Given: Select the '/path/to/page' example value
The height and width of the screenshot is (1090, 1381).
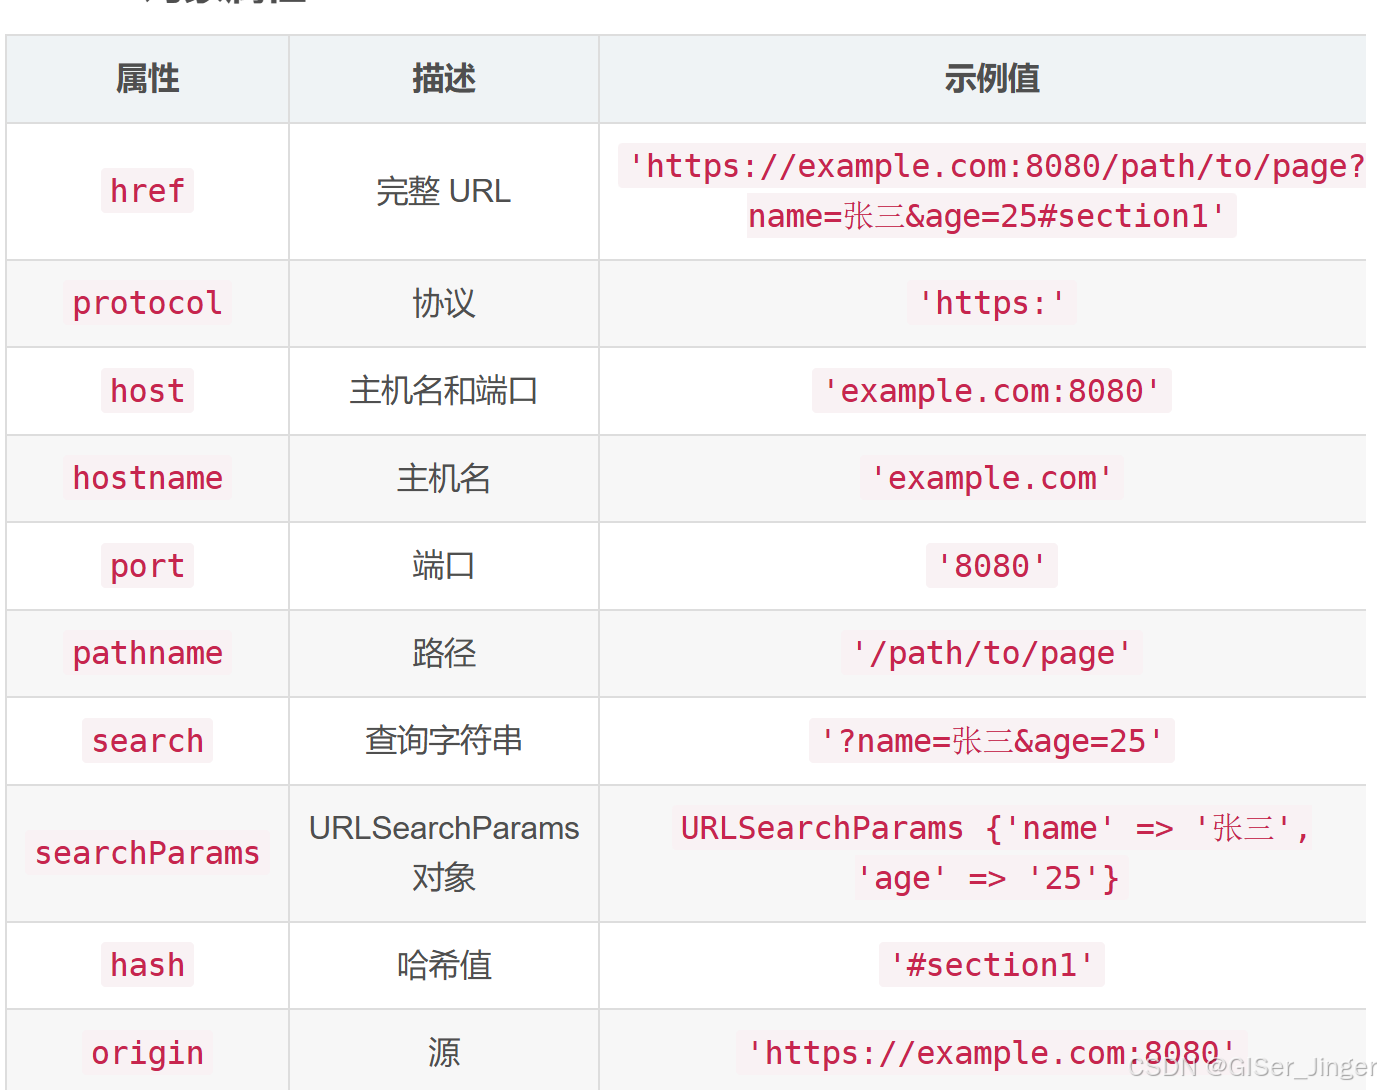Looking at the screenshot, I should (x=991, y=653).
